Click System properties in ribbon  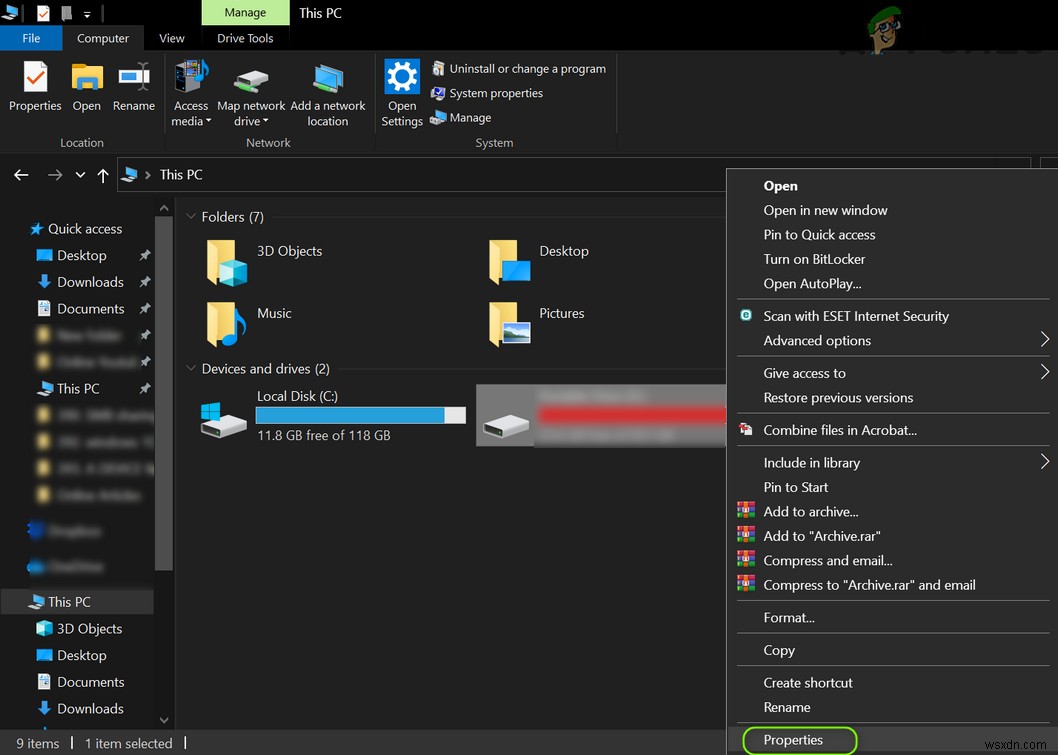pyautogui.click(x=486, y=93)
